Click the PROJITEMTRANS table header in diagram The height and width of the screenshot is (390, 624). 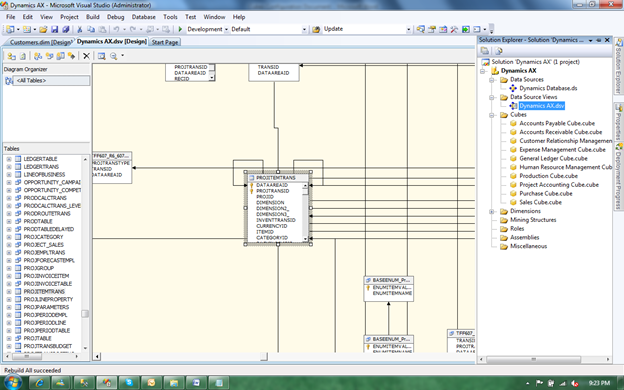coord(277,178)
